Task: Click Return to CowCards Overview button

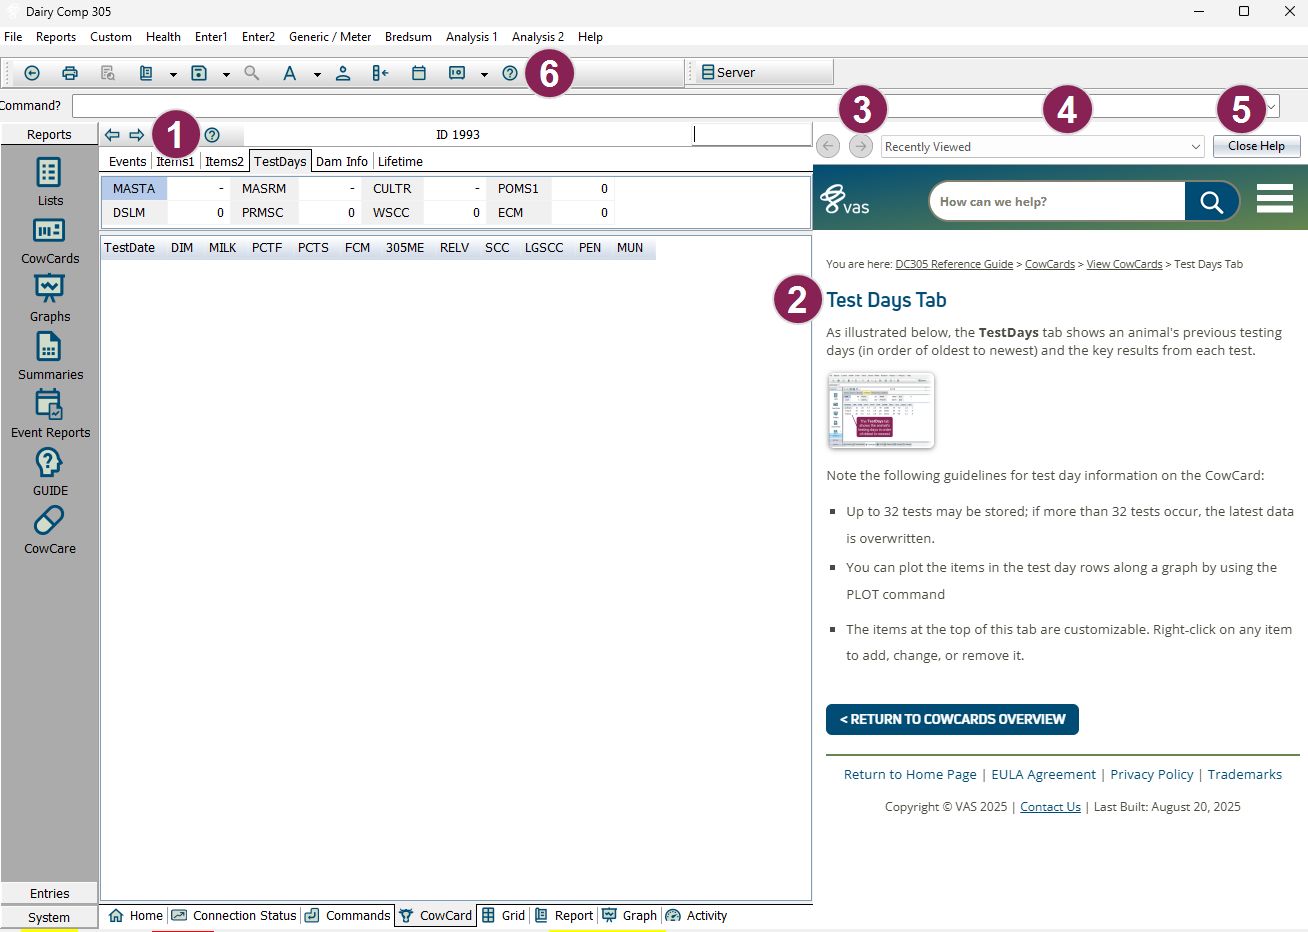Action: click(952, 719)
